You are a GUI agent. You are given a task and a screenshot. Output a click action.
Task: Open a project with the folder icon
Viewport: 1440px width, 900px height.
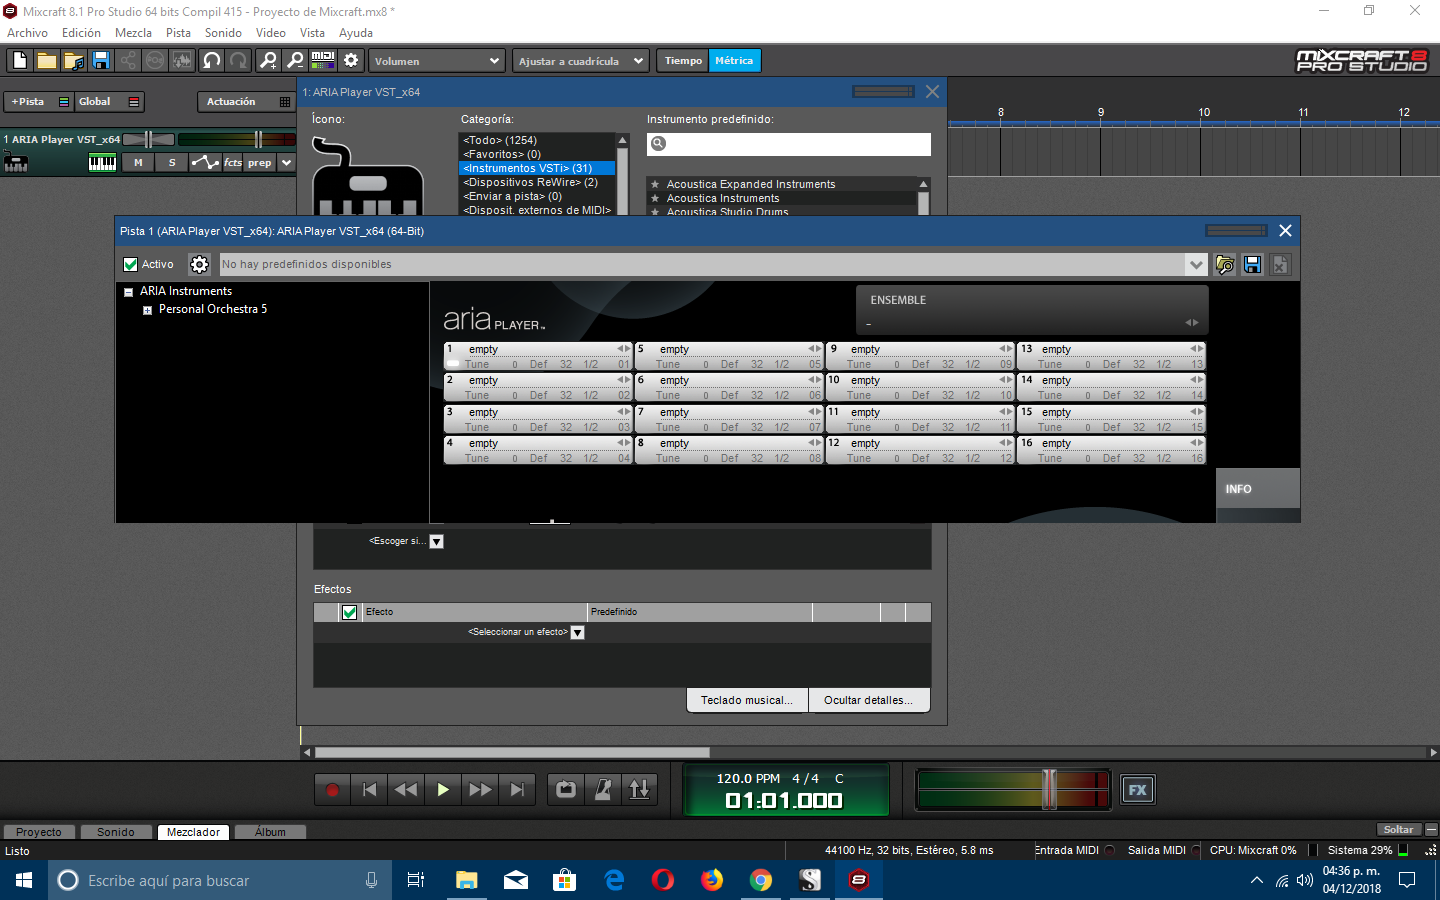point(47,61)
